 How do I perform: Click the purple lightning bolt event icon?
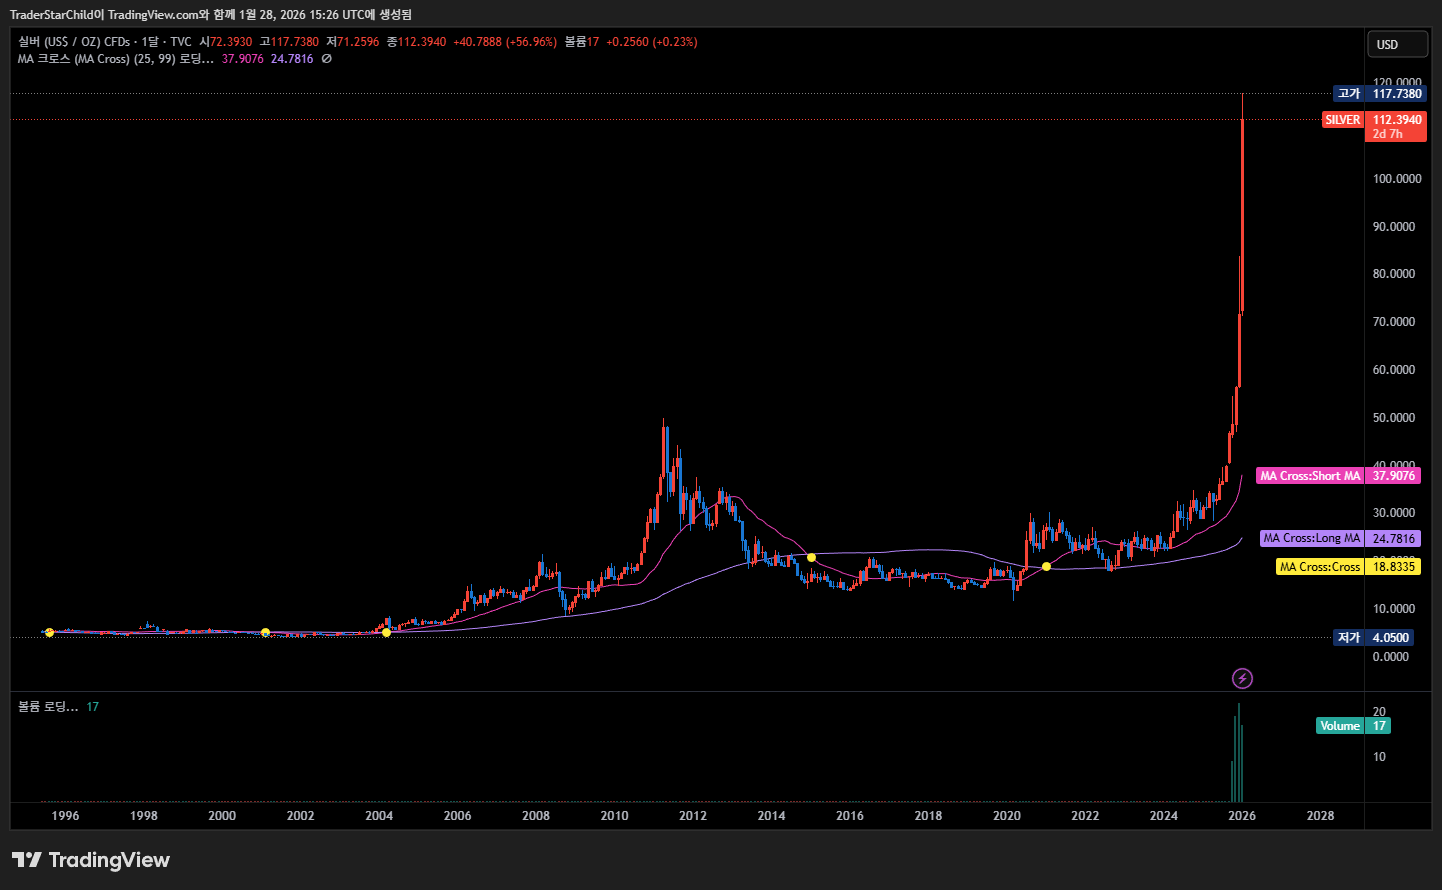1242,679
